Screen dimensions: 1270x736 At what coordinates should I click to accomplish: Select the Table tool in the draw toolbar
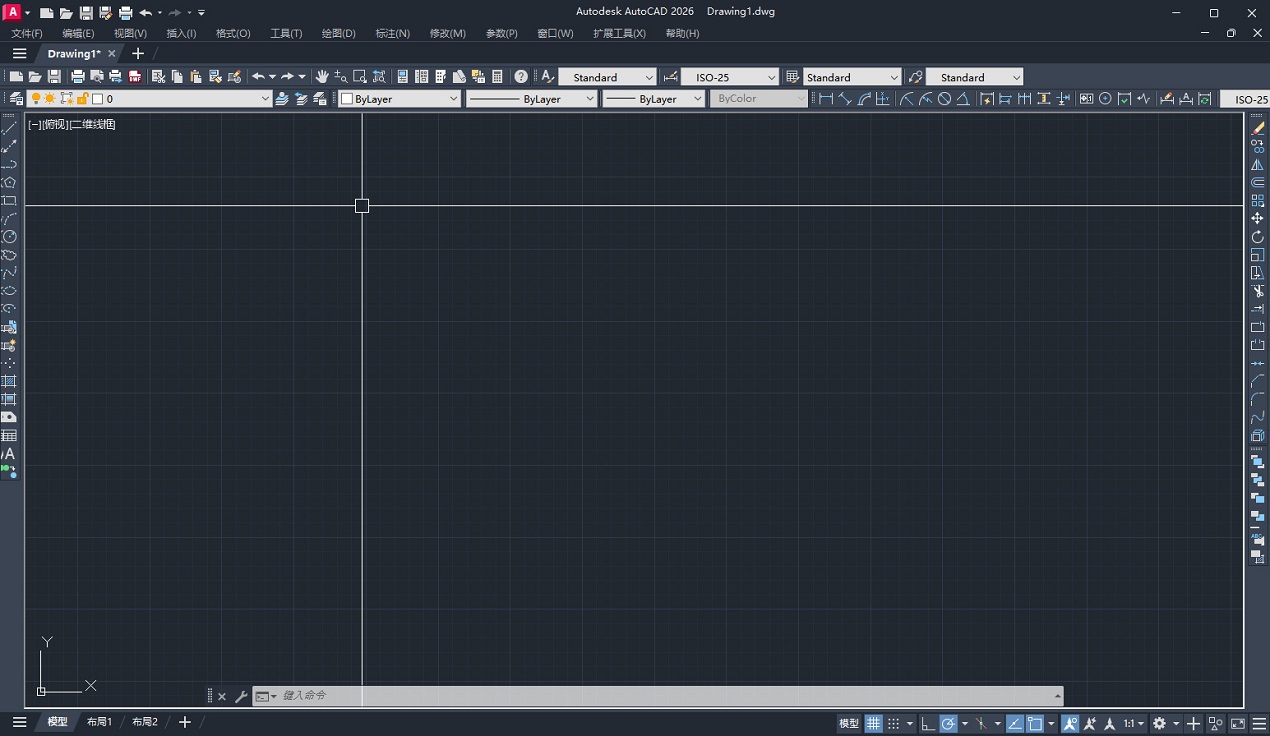(9, 436)
